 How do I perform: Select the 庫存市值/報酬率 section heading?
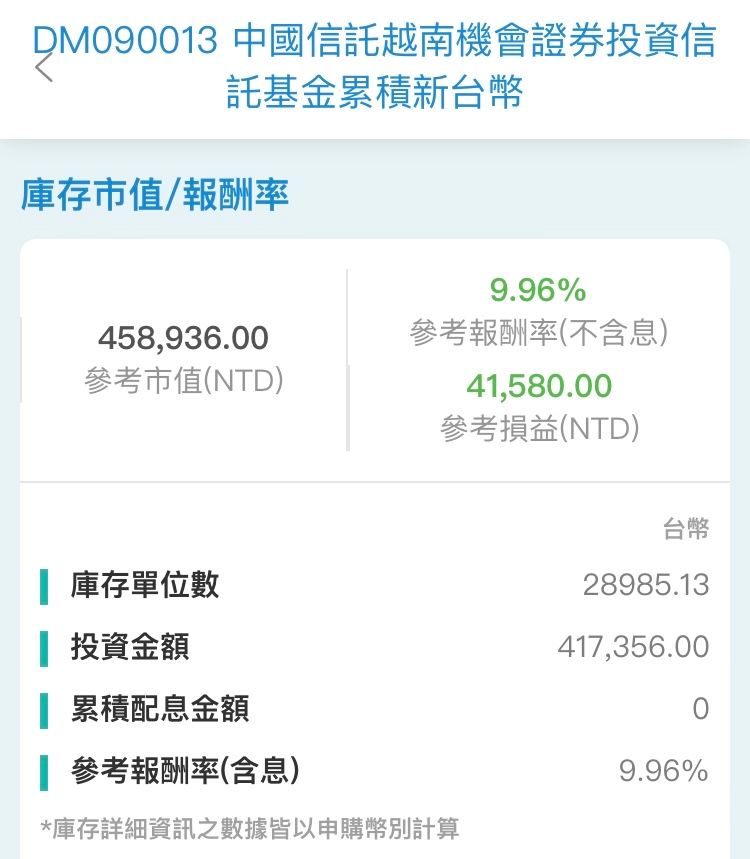tap(155, 195)
